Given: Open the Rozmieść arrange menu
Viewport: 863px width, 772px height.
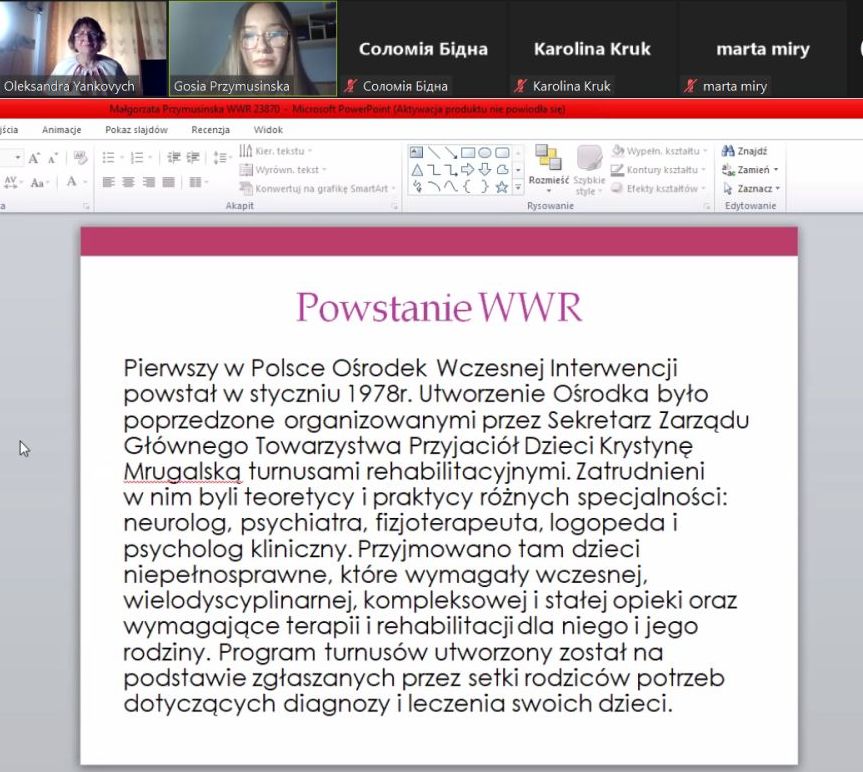Looking at the screenshot, I should tap(549, 169).
